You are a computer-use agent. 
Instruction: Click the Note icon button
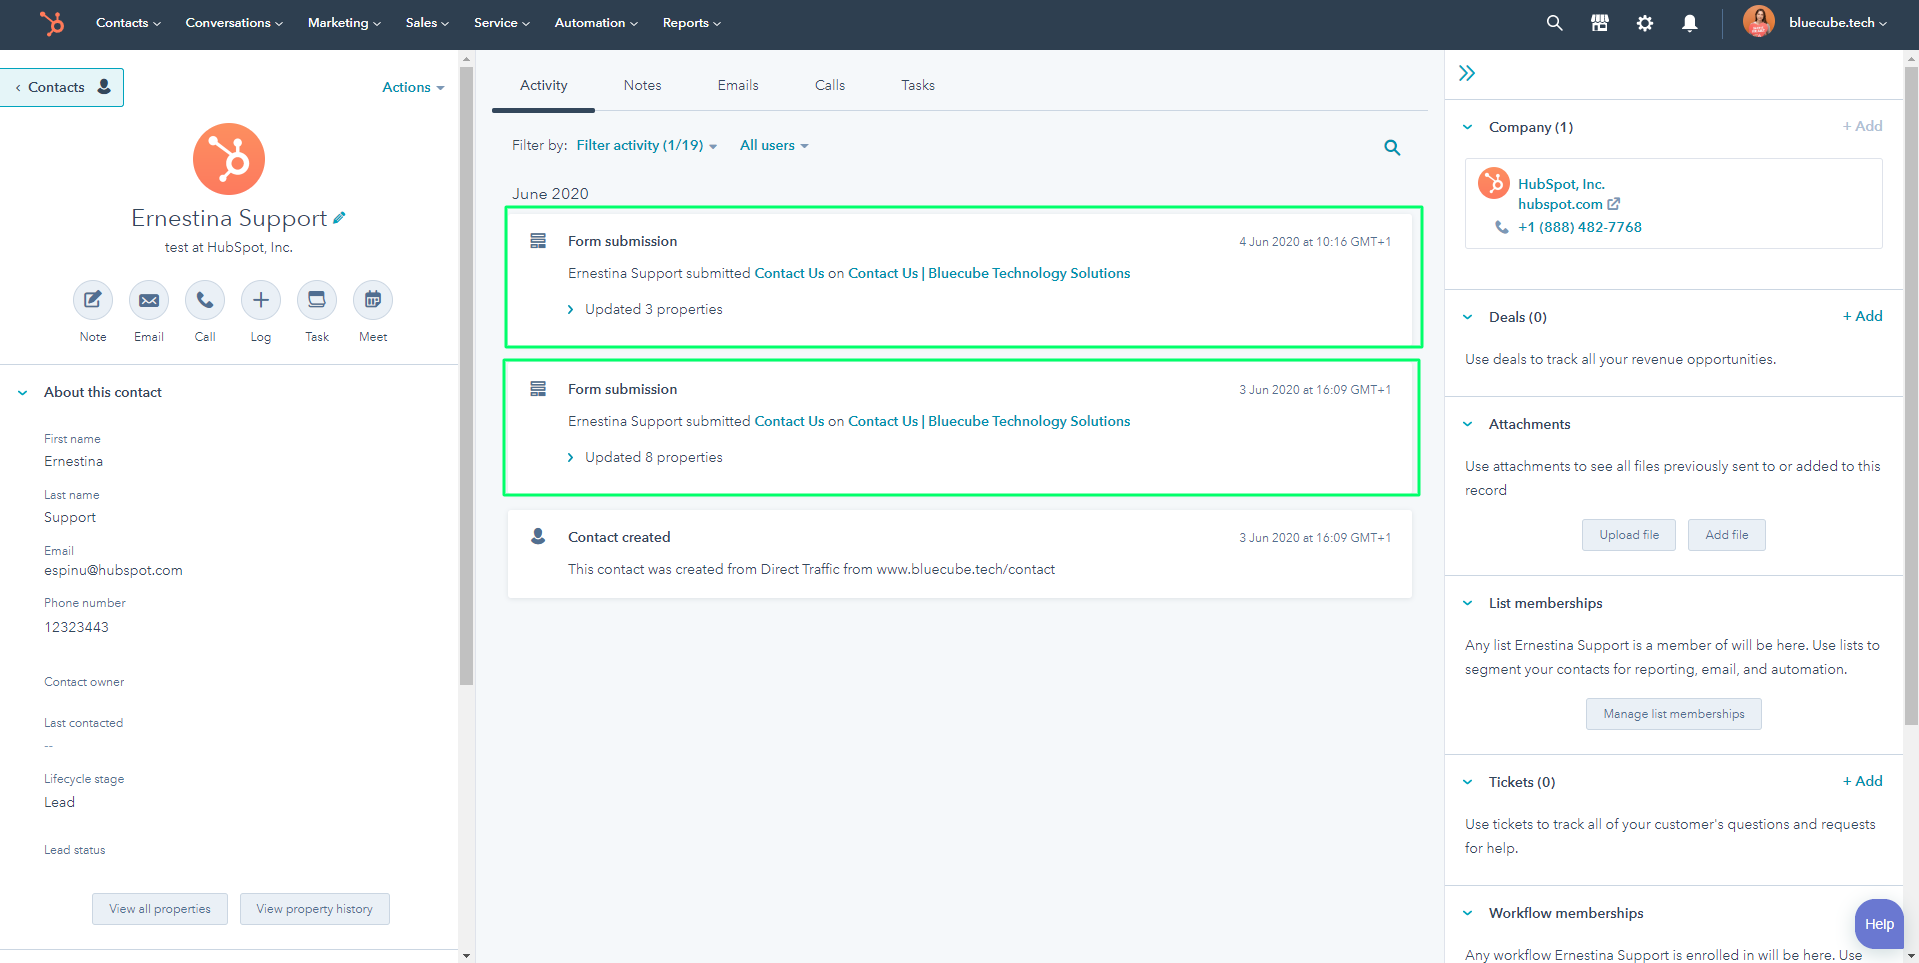click(x=93, y=300)
